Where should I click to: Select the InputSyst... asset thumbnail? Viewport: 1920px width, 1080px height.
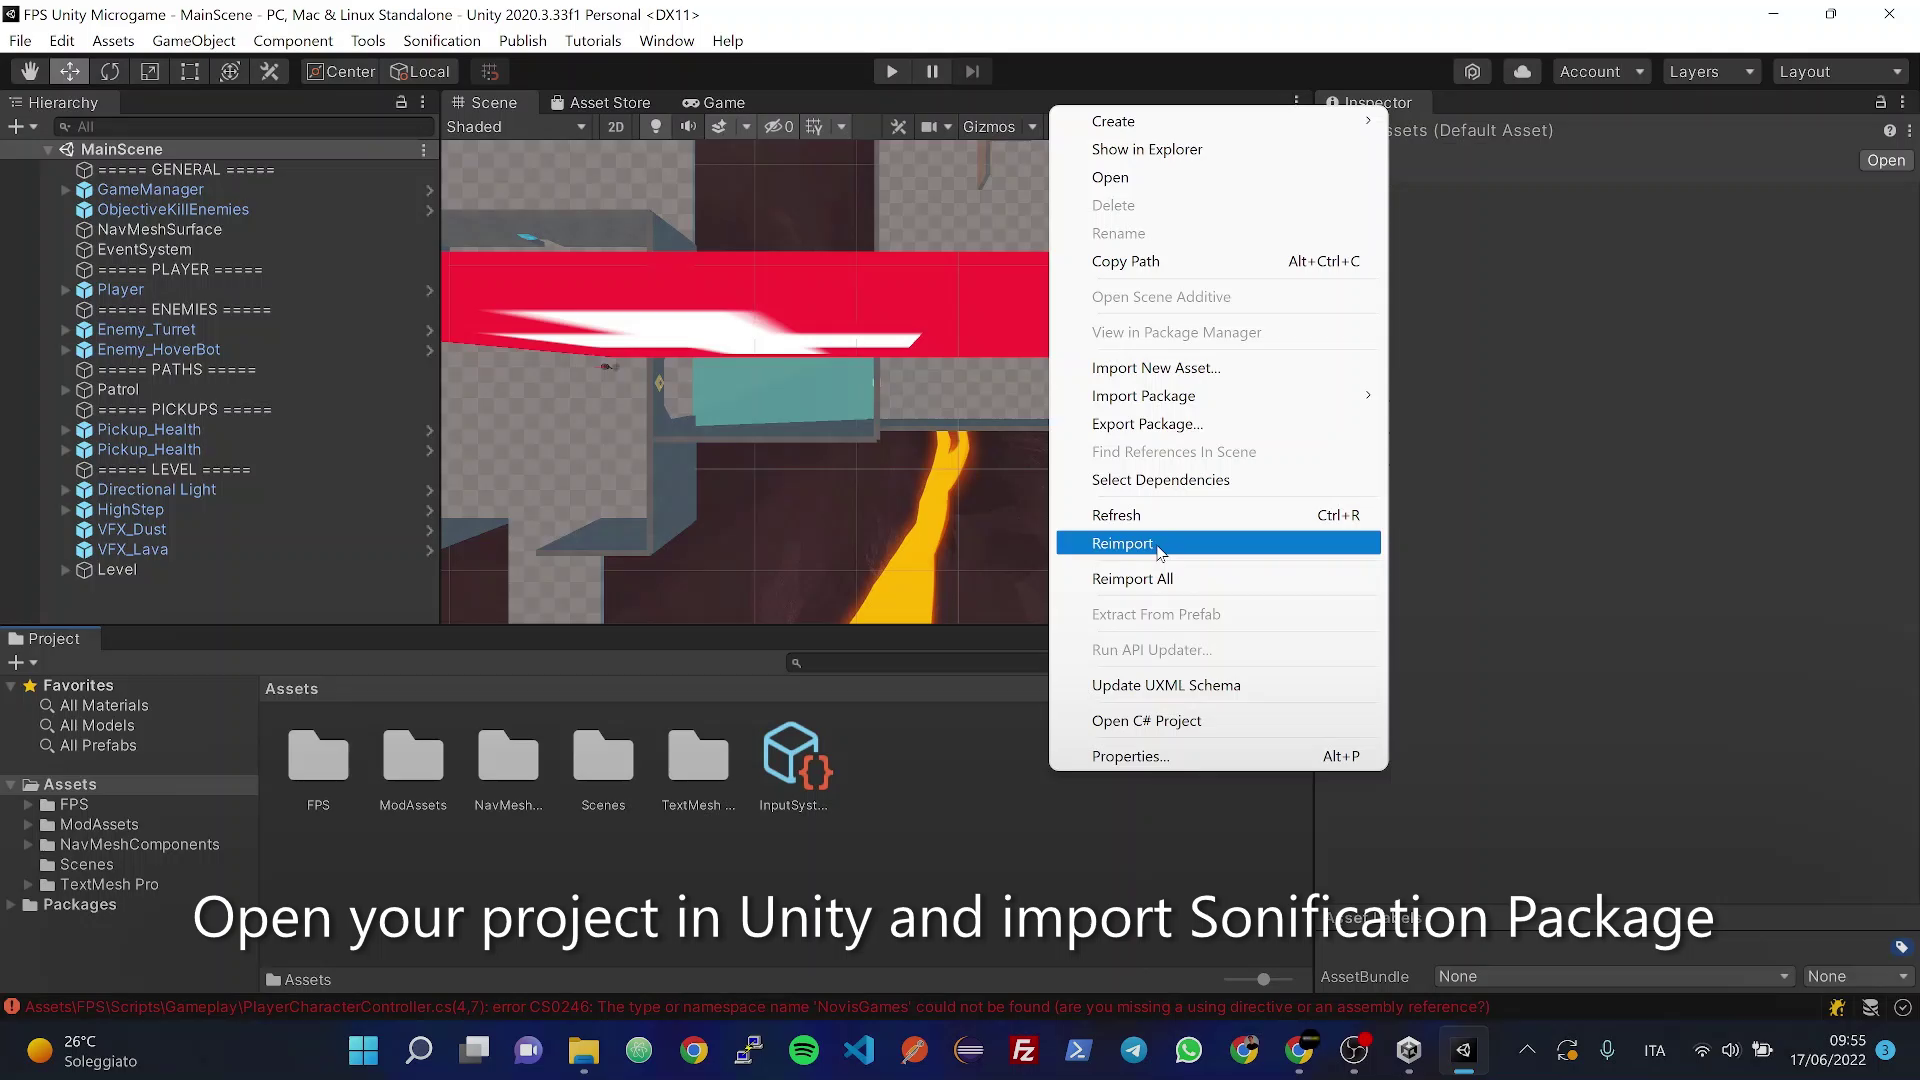pyautogui.click(x=796, y=767)
